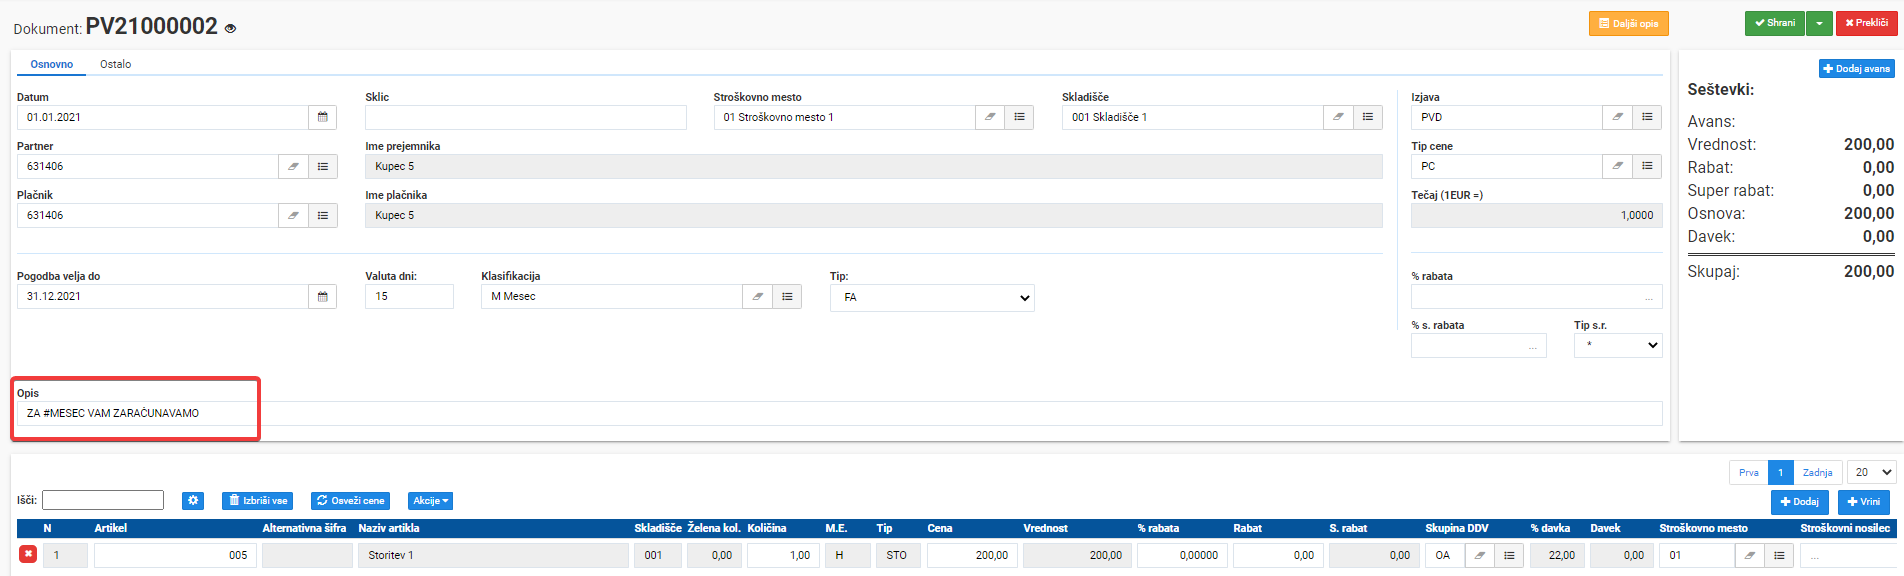Open Skupina DDV lookup in row 1
1904x576 pixels.
[1509, 555]
